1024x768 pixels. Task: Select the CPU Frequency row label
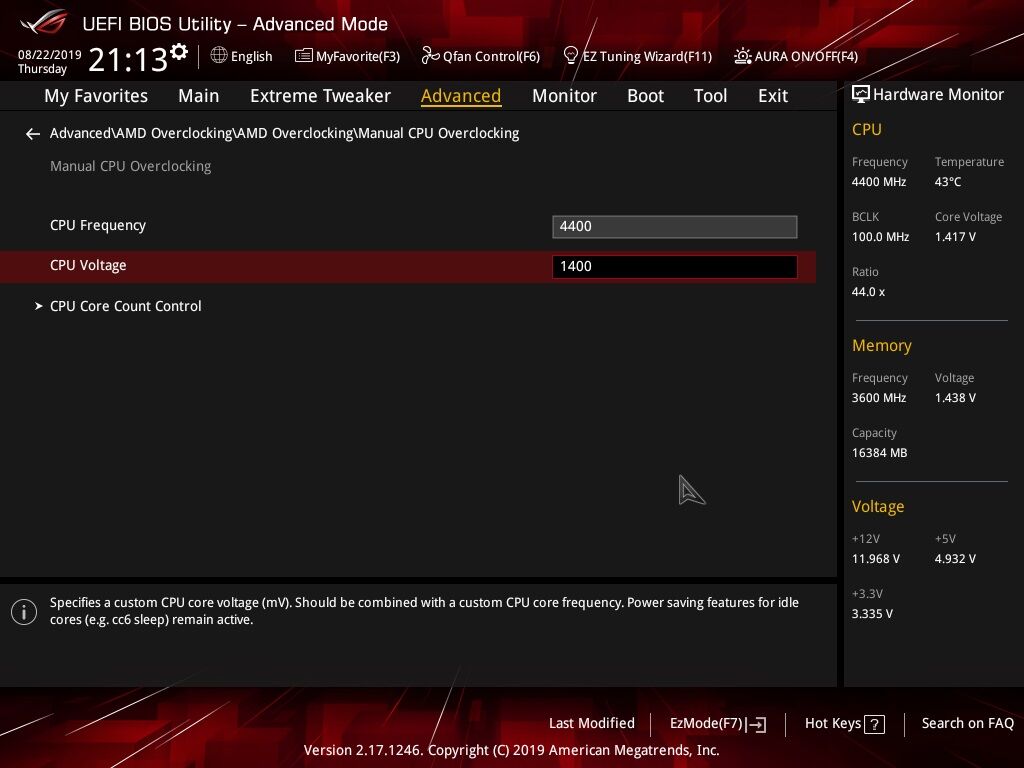(x=98, y=225)
